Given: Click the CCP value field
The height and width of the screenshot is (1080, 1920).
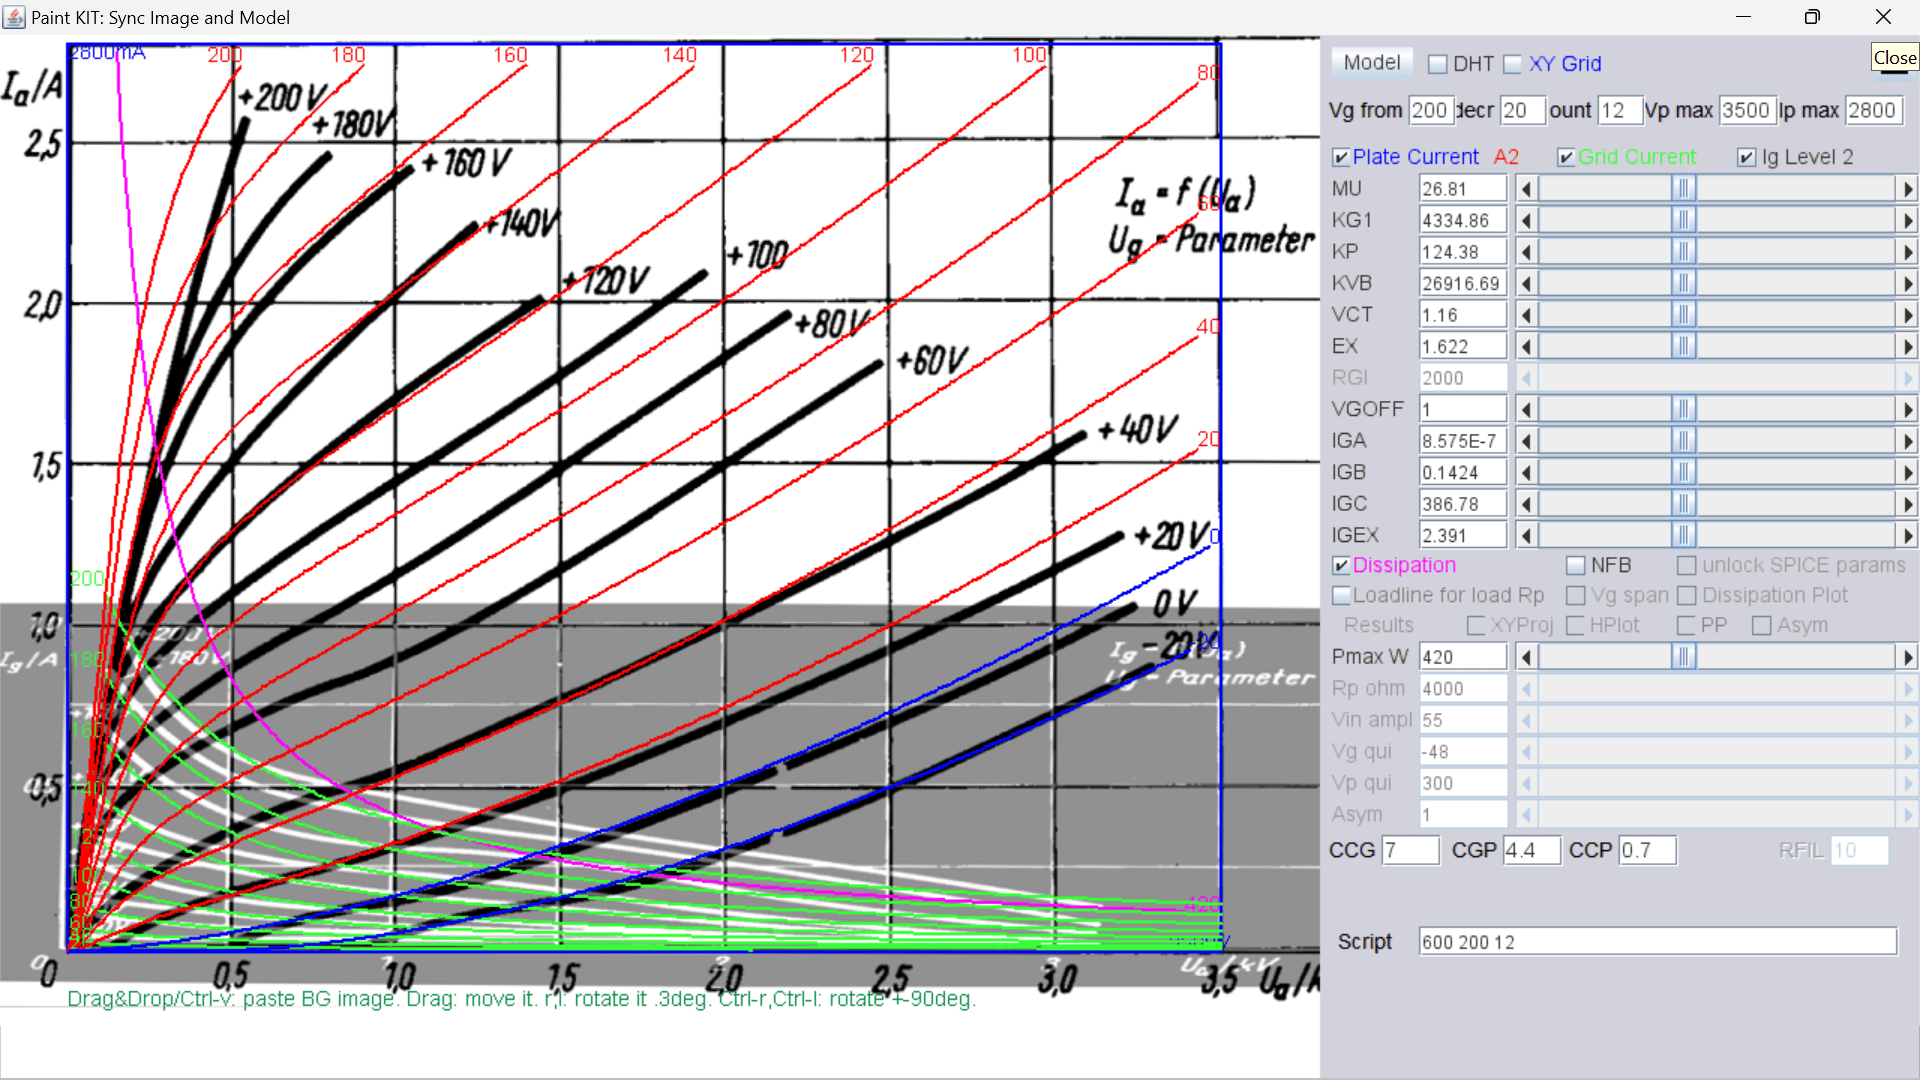Looking at the screenshot, I should click(x=1648, y=851).
